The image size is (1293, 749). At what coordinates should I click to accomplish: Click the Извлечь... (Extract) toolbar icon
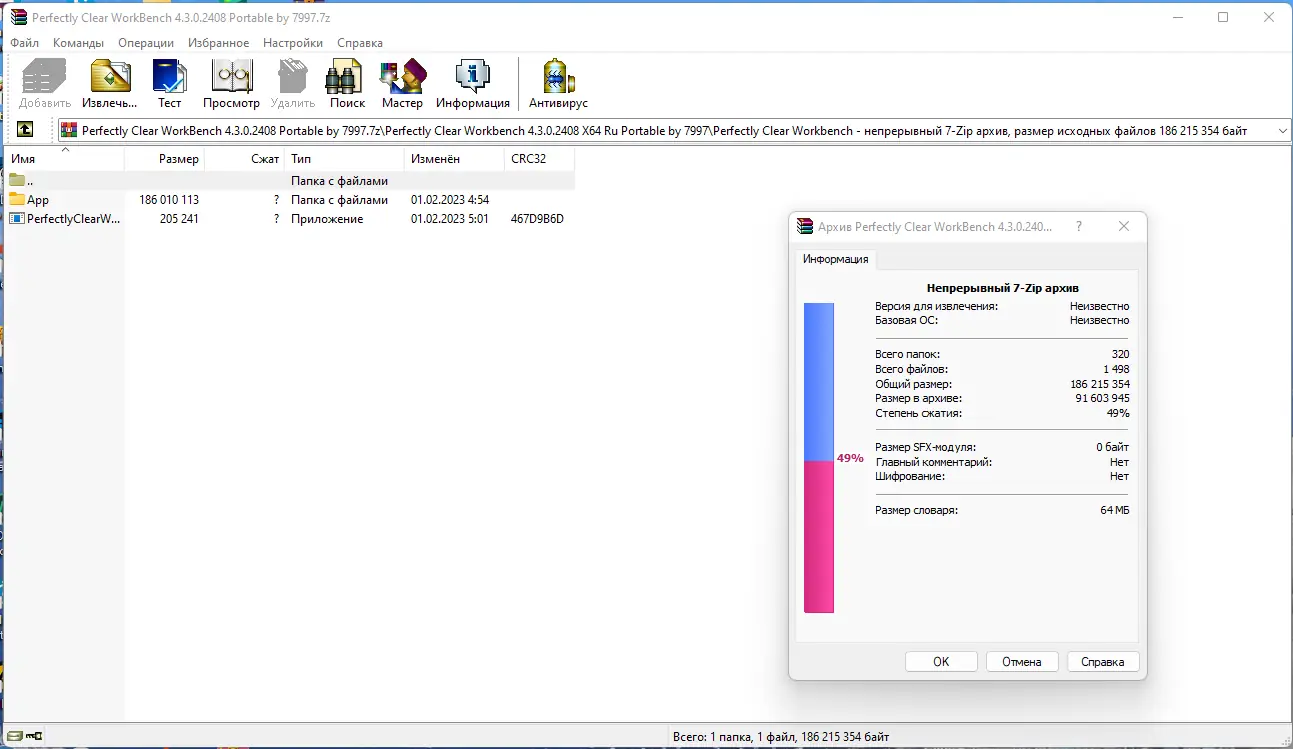(x=110, y=76)
